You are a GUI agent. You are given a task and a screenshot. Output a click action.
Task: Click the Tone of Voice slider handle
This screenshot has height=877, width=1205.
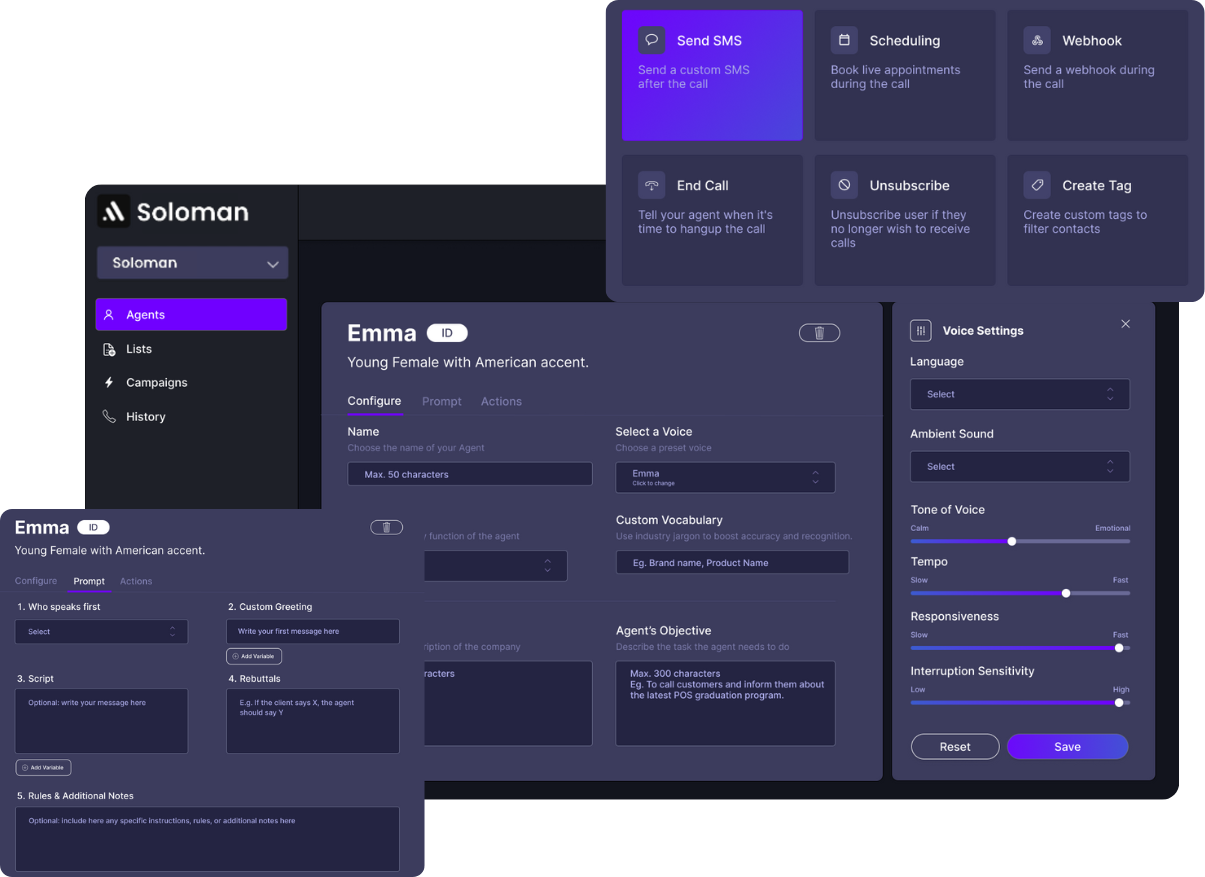point(1012,541)
